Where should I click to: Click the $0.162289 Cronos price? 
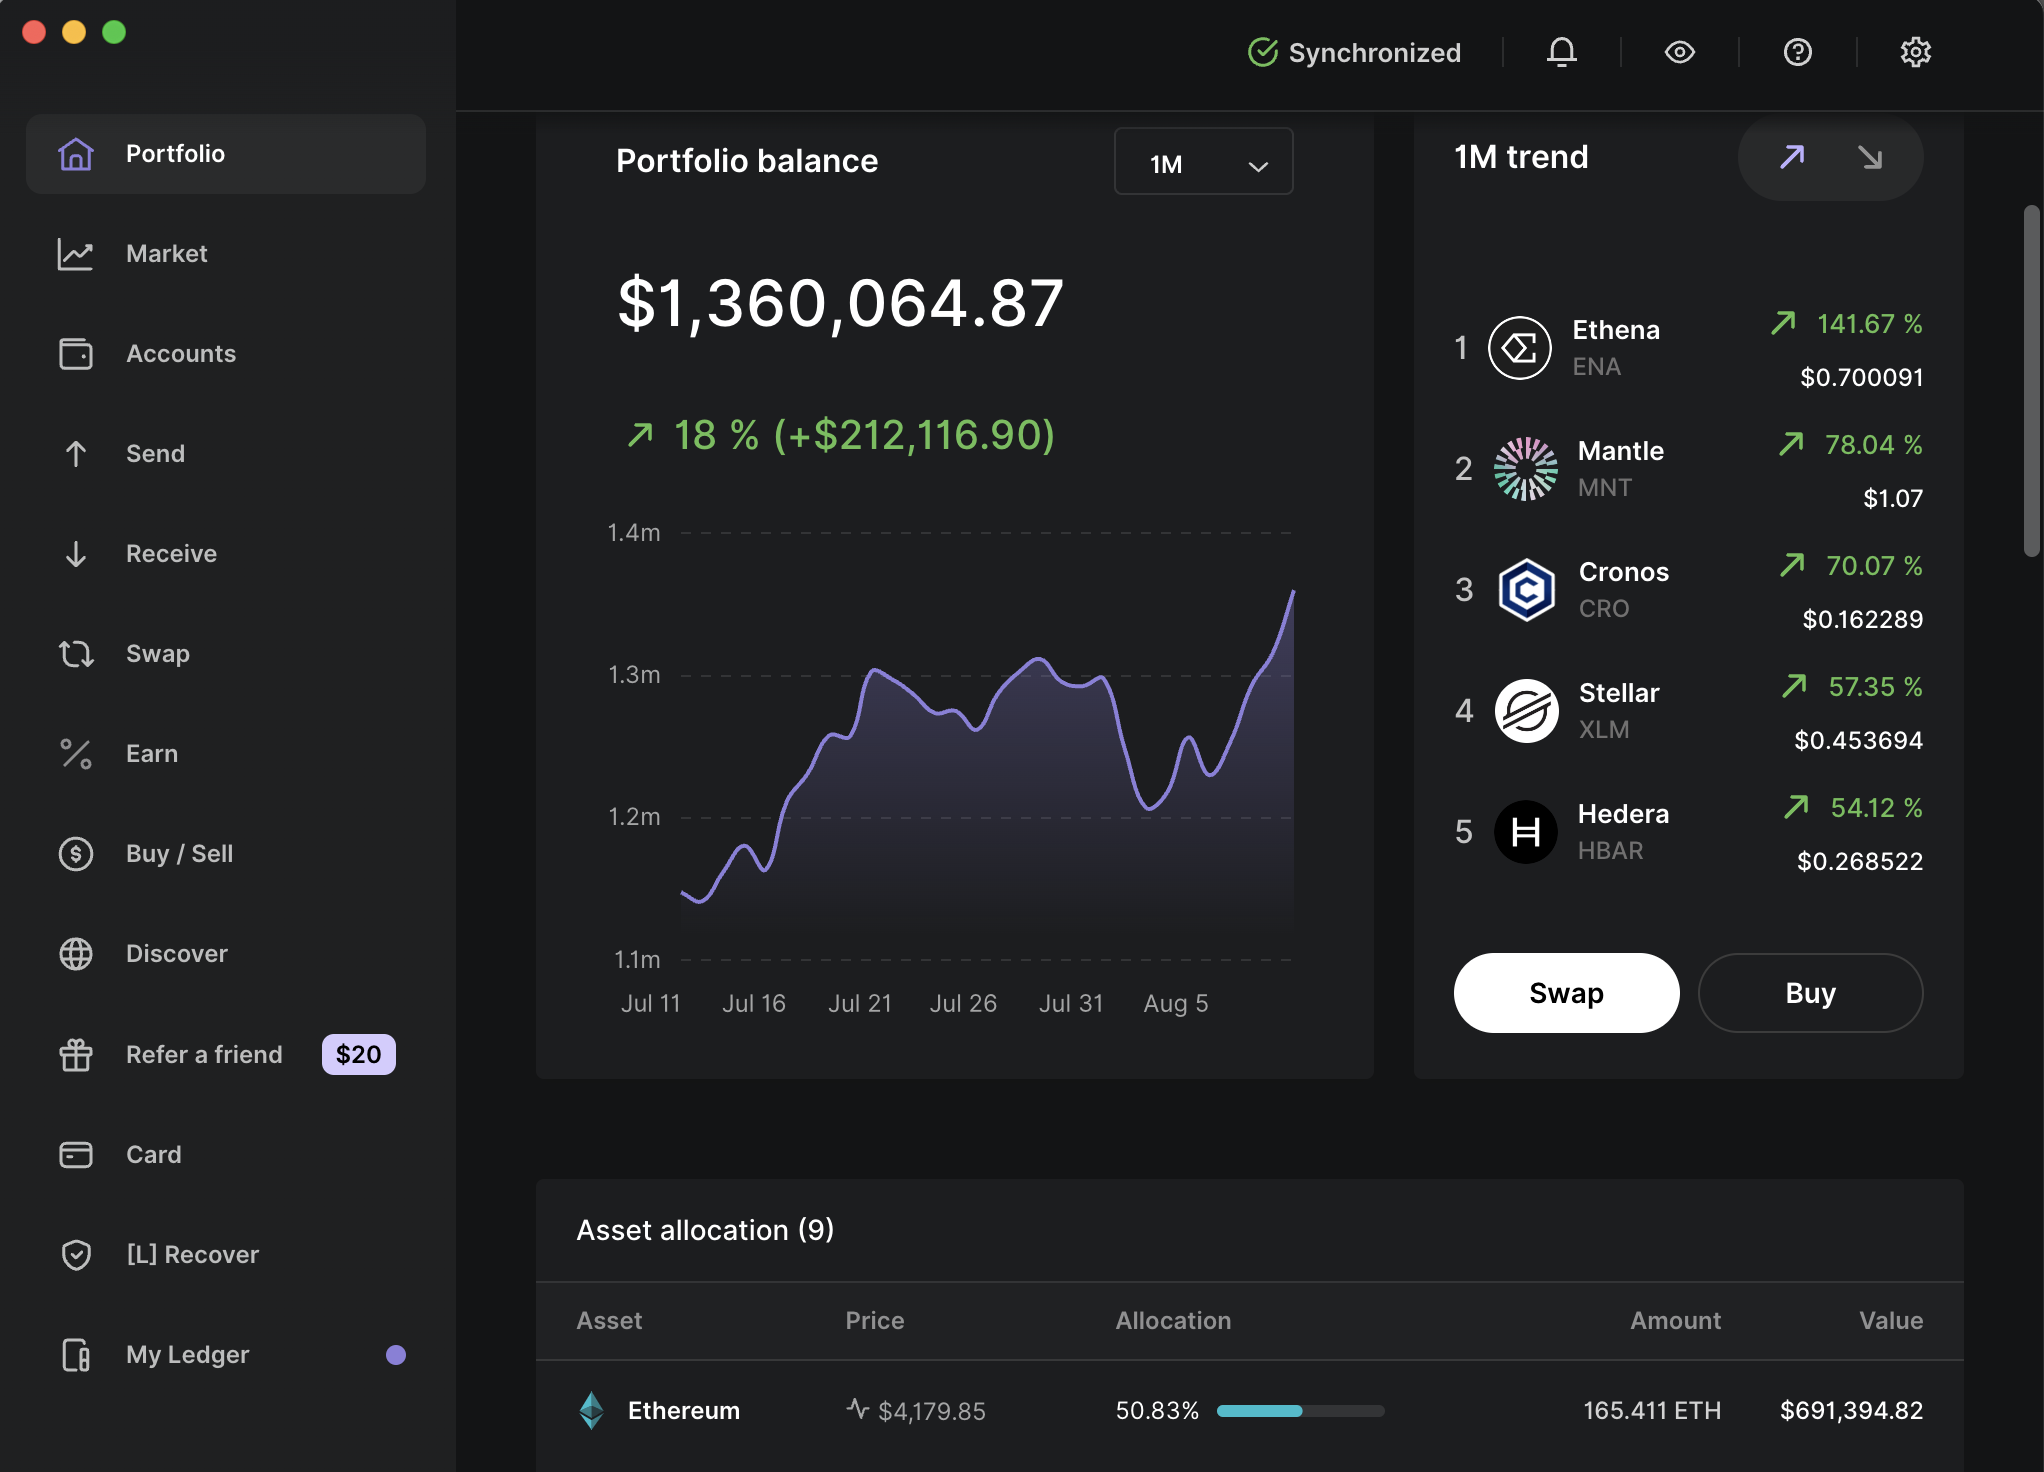coord(1862,619)
